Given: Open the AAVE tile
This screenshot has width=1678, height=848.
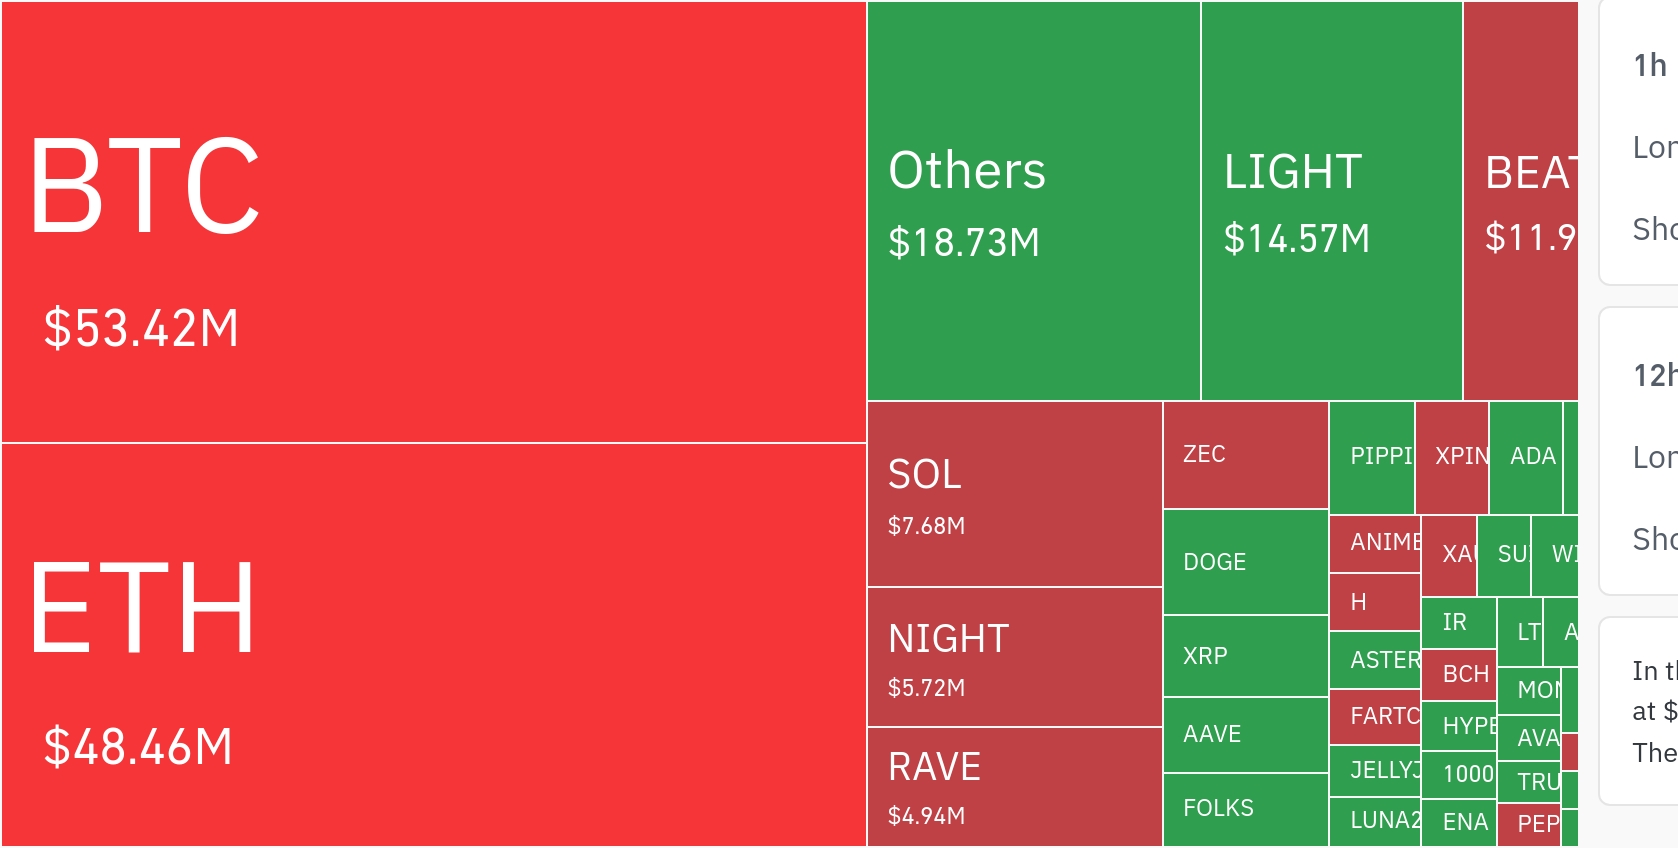Looking at the screenshot, I should 1245,734.
